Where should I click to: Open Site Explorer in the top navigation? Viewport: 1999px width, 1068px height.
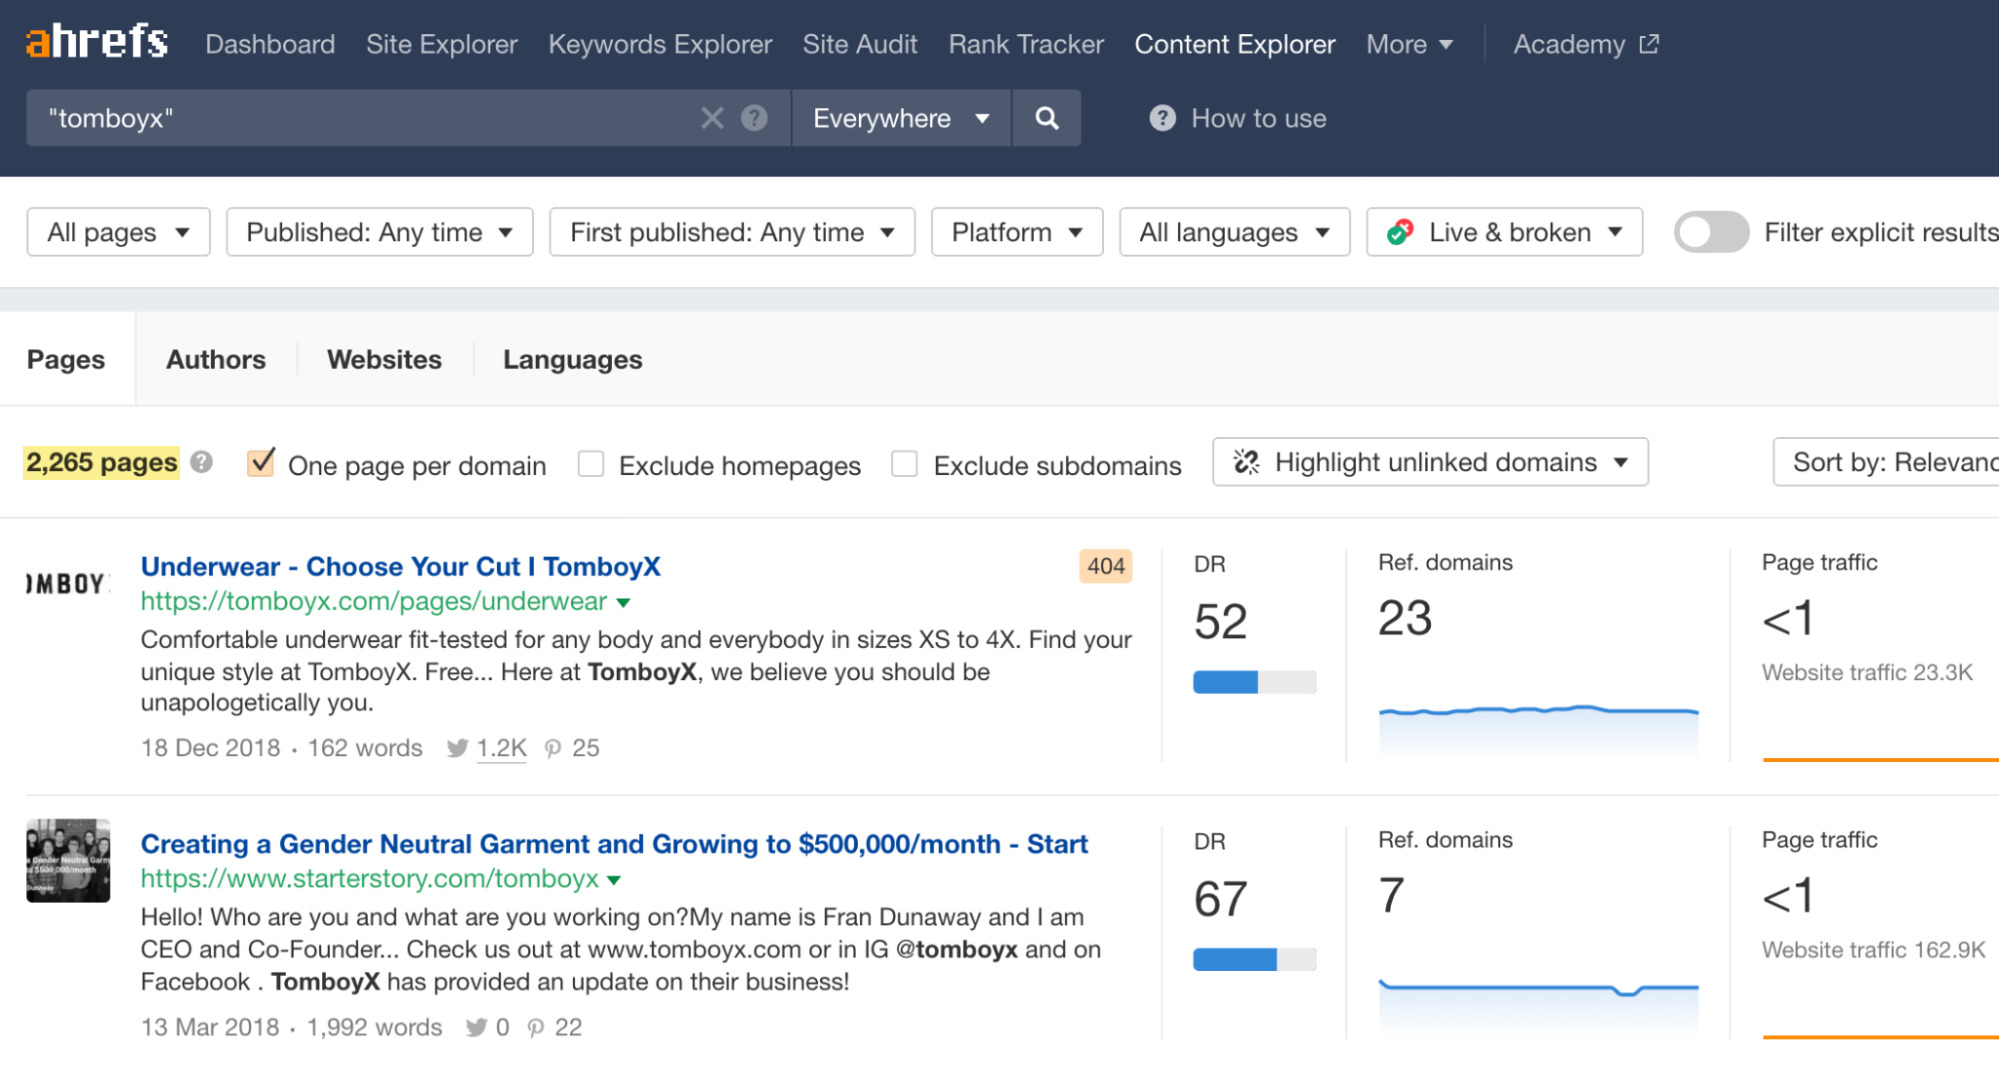tap(441, 44)
